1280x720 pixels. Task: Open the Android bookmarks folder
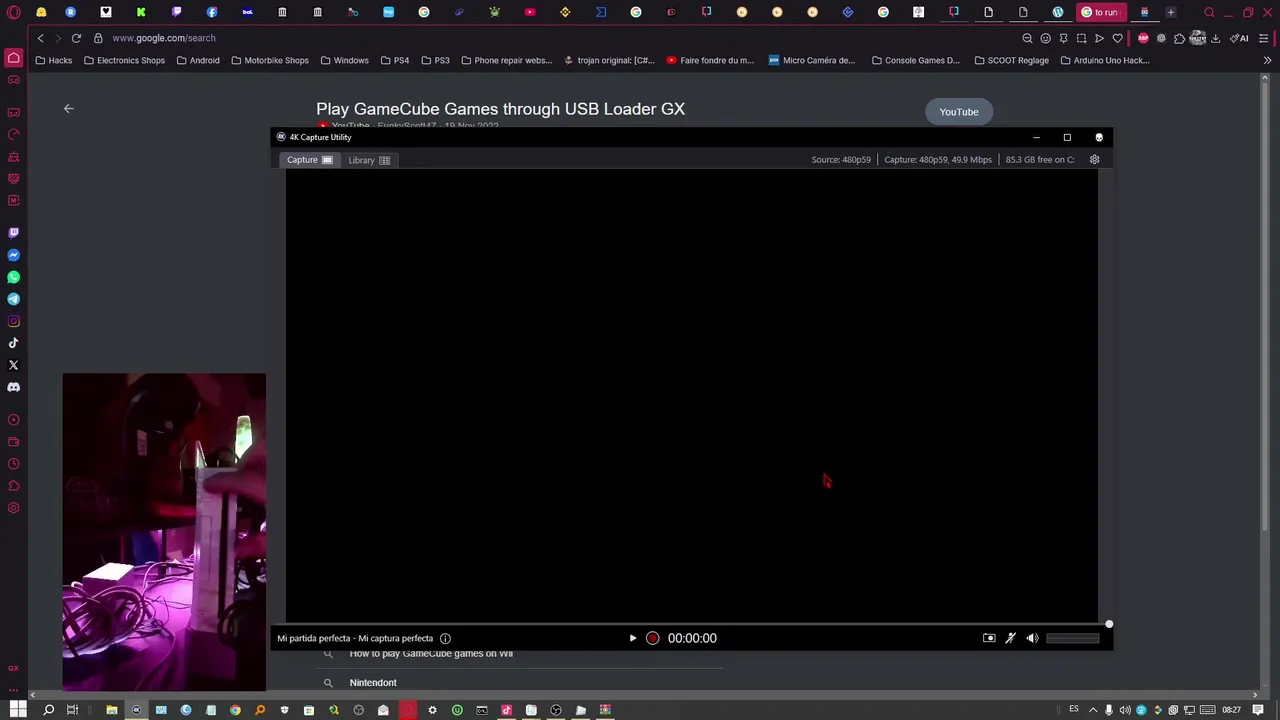click(x=197, y=60)
